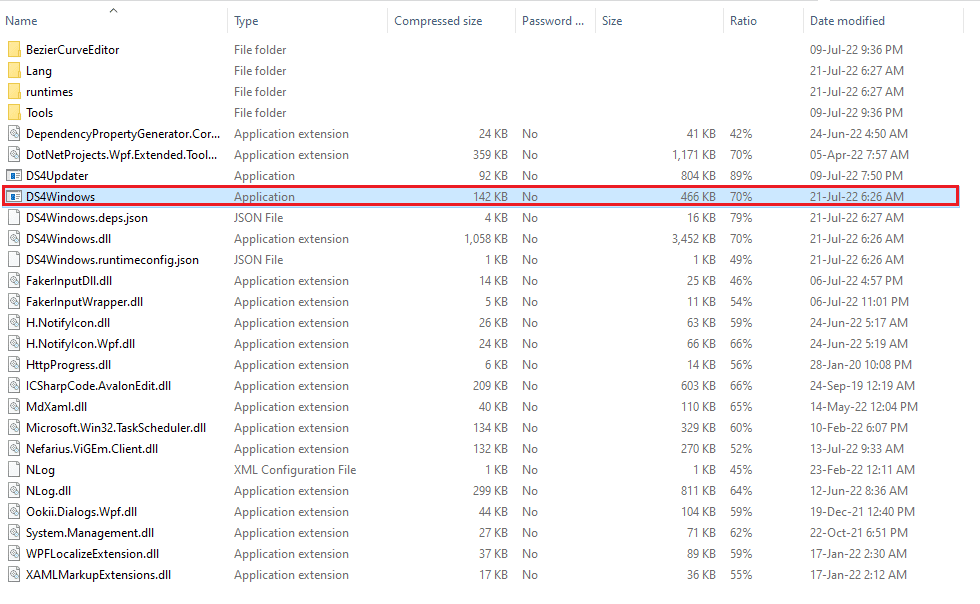Click the FakerInputDll.dll file icon
980x604 pixels.
14,281
